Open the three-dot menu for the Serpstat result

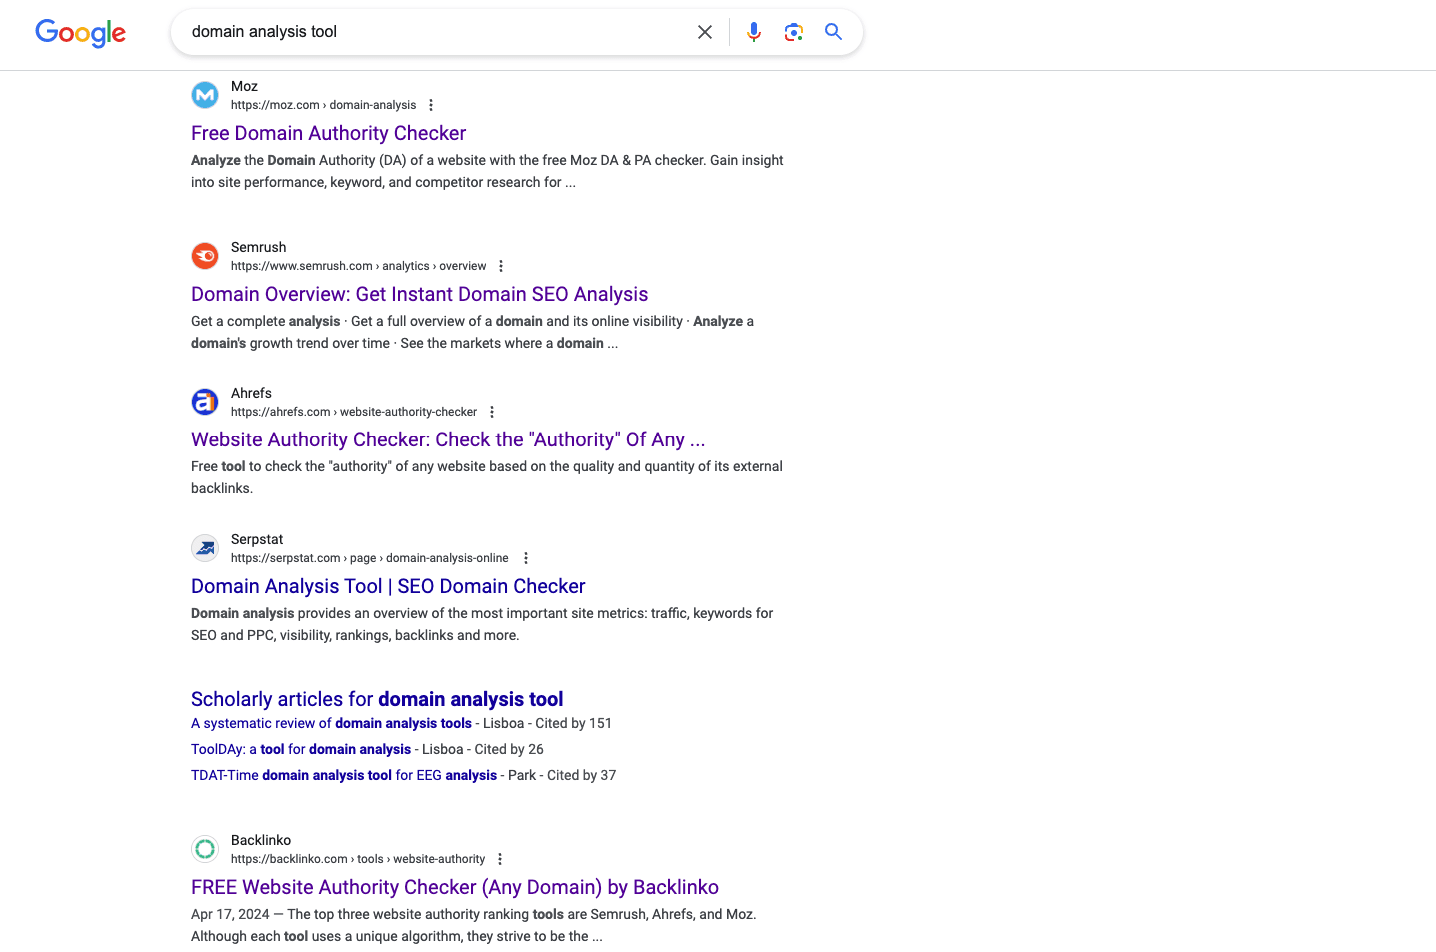point(526,557)
